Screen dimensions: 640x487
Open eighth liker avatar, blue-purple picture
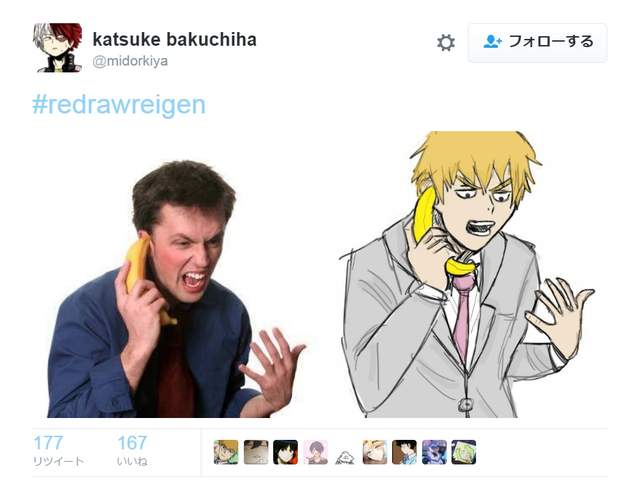434,452
